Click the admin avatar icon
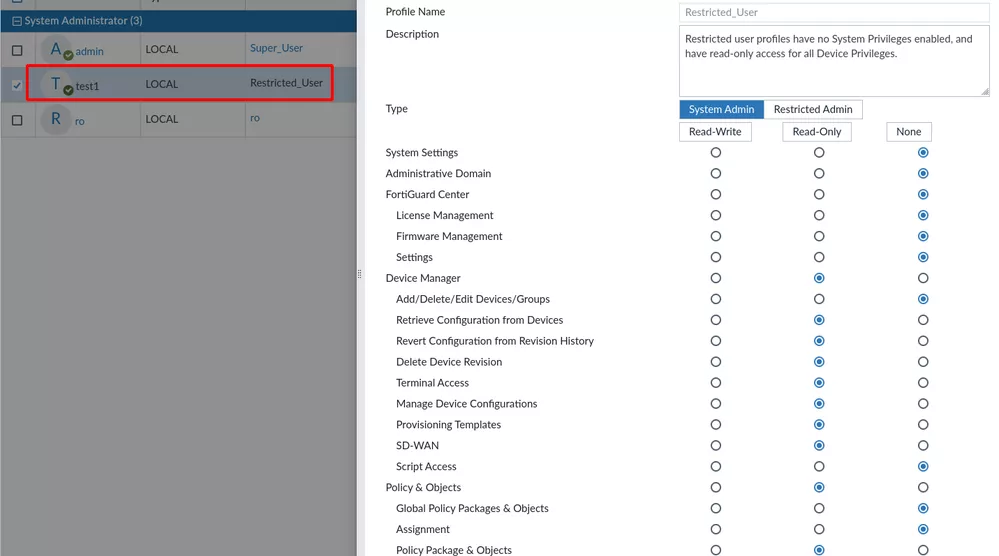Viewport: 999px width, 556px height. pos(56,49)
